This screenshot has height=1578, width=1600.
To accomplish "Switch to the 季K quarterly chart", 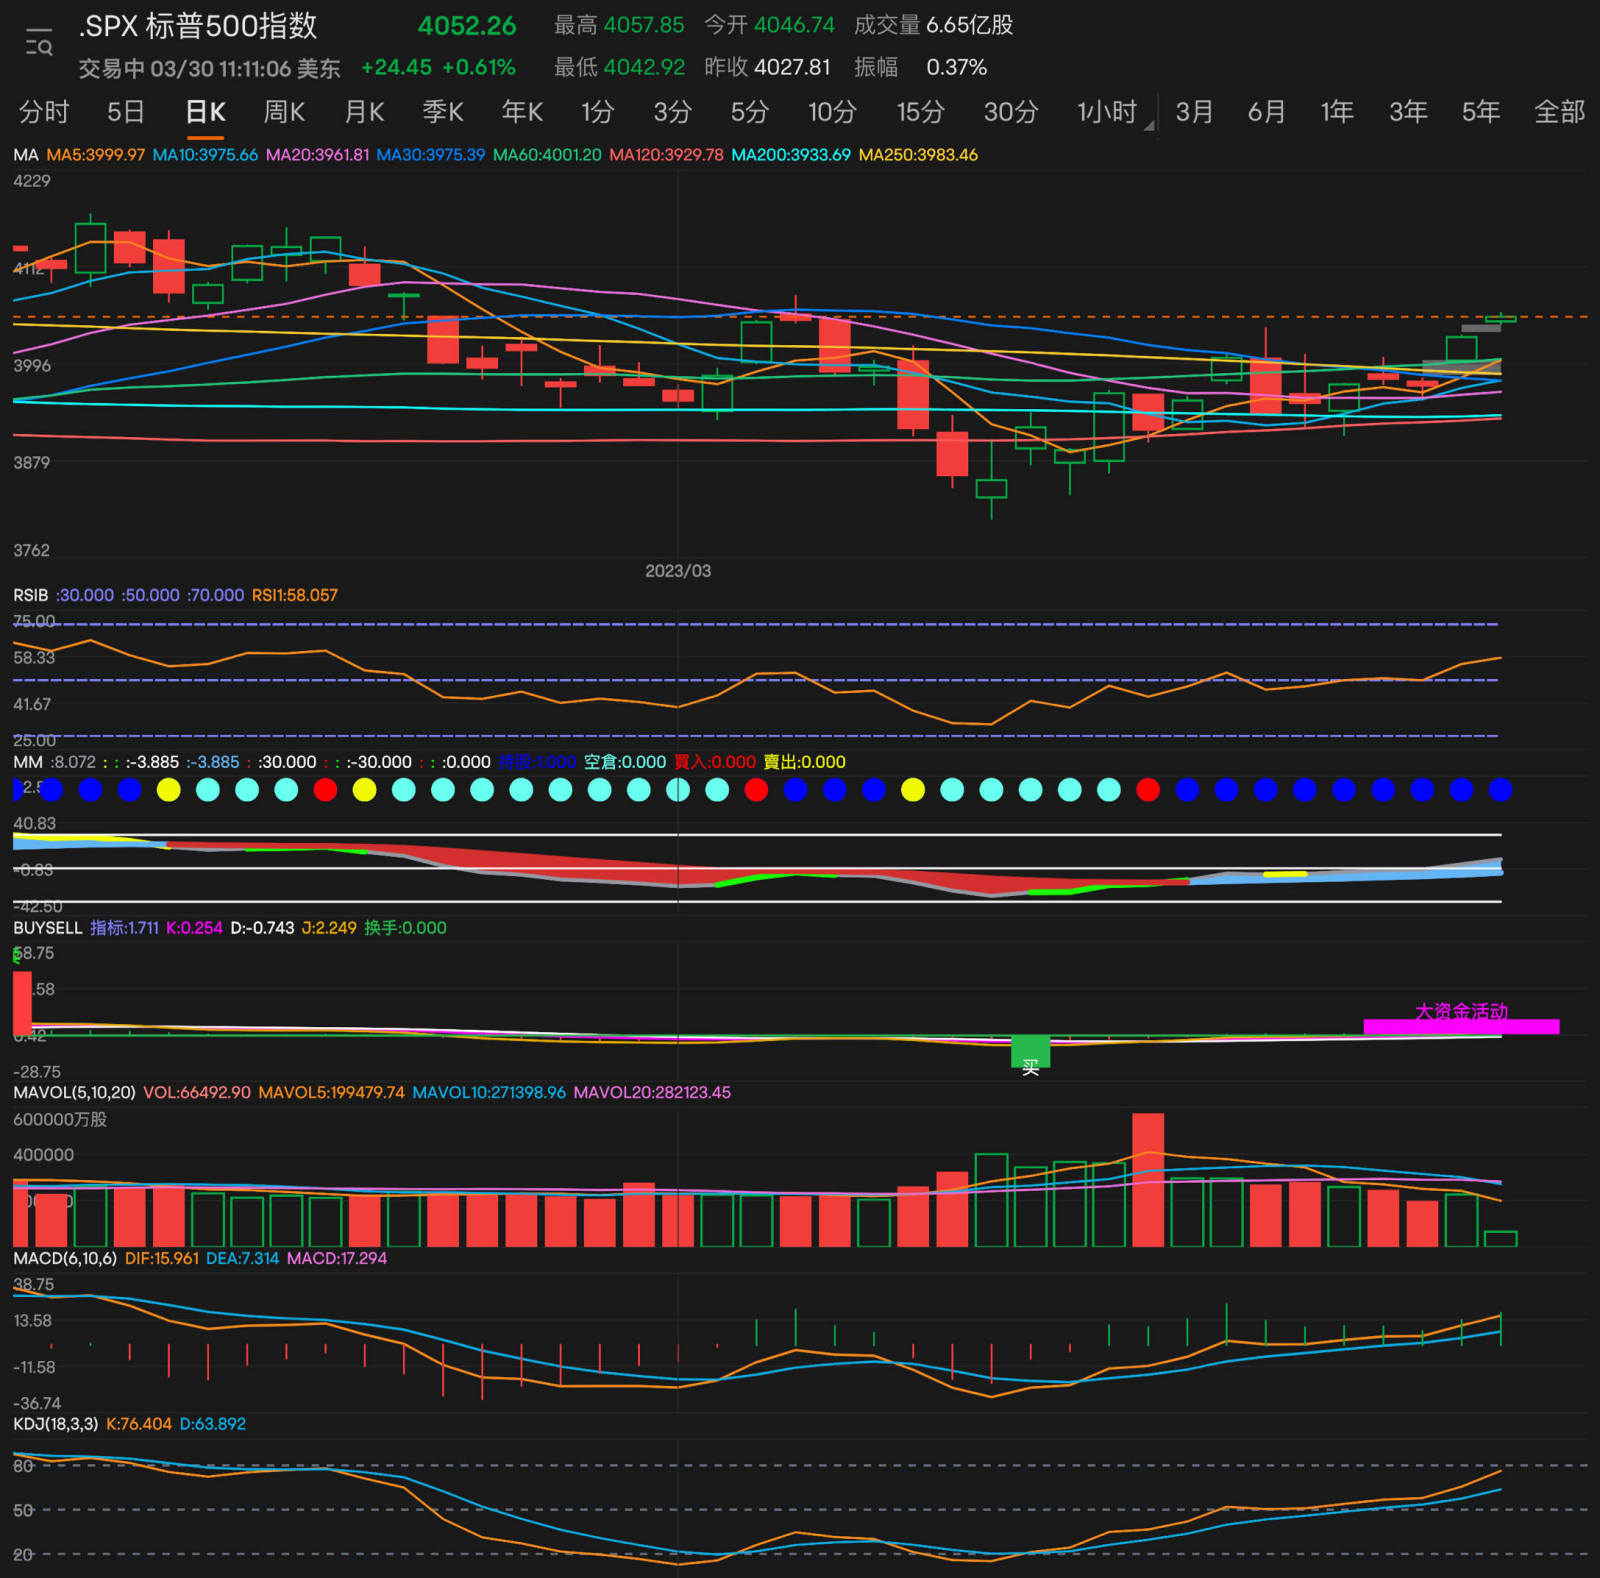I will point(443,112).
